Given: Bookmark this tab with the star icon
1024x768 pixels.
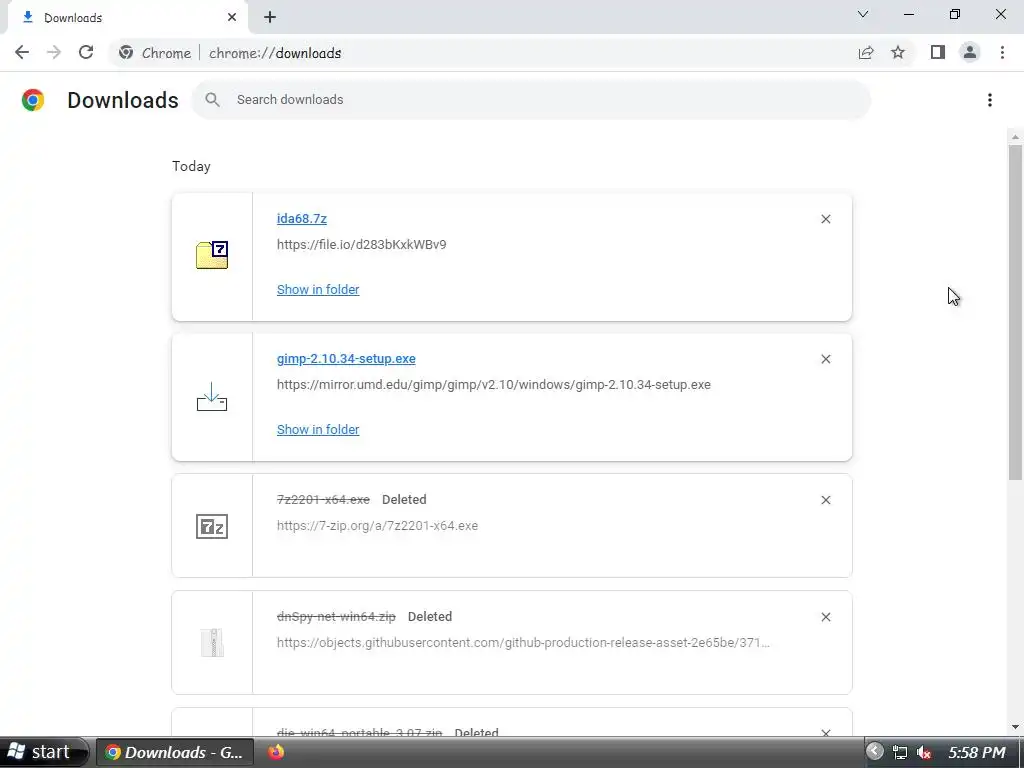Looking at the screenshot, I should (898, 53).
